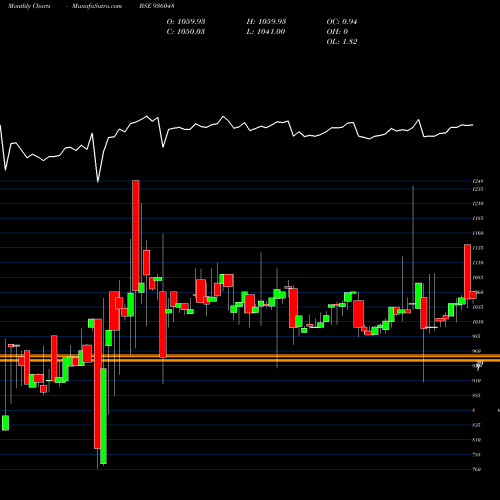
Task: Select the "BSE 936048" symbol label
Action: click(x=157, y=6)
